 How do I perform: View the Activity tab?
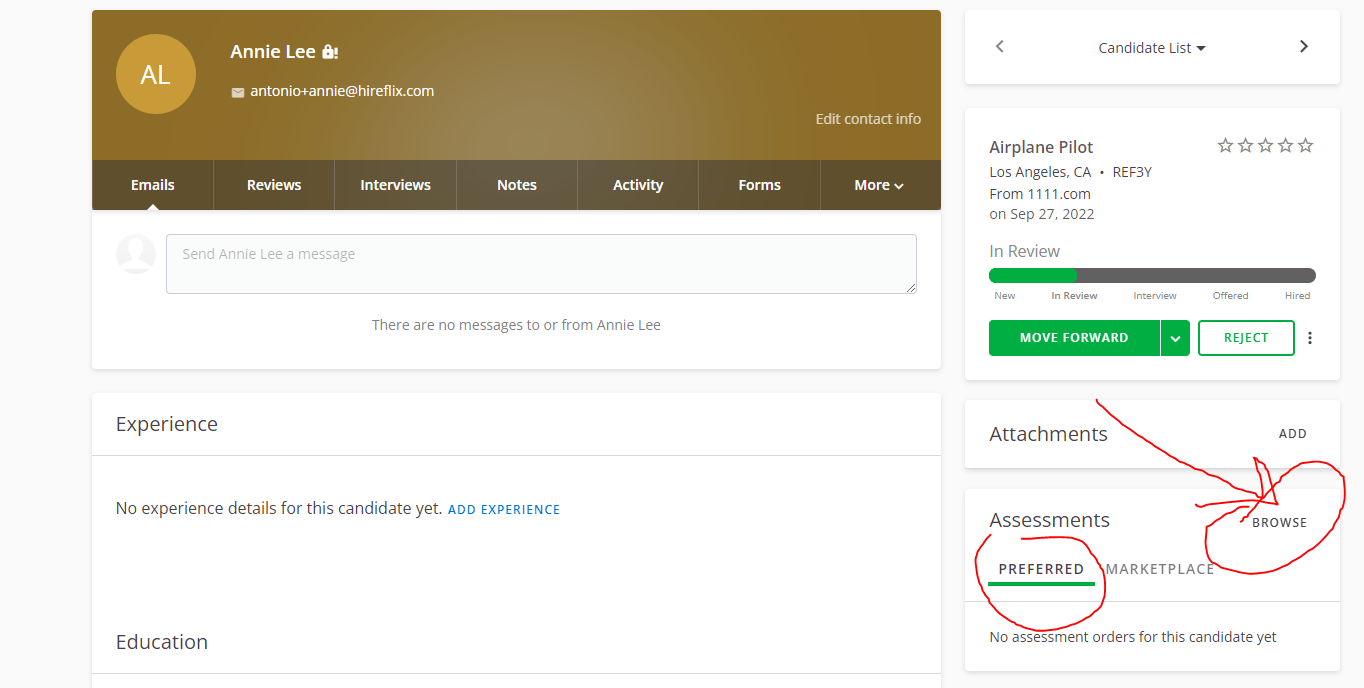click(638, 185)
